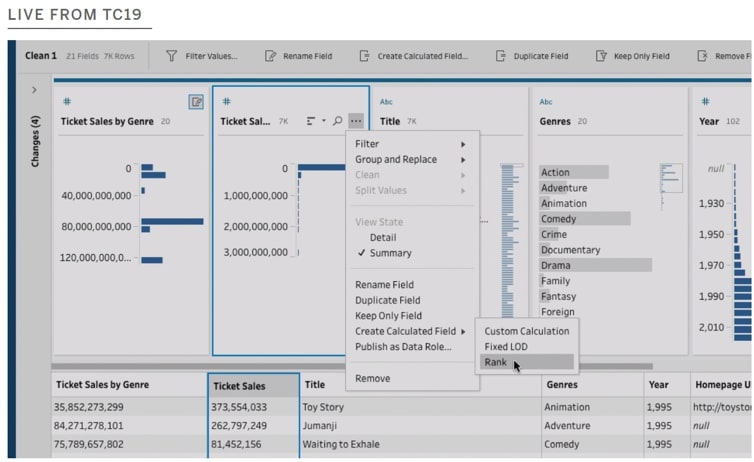Expand the Changes (4) pane chevron
The image size is (754, 462).
[34, 90]
